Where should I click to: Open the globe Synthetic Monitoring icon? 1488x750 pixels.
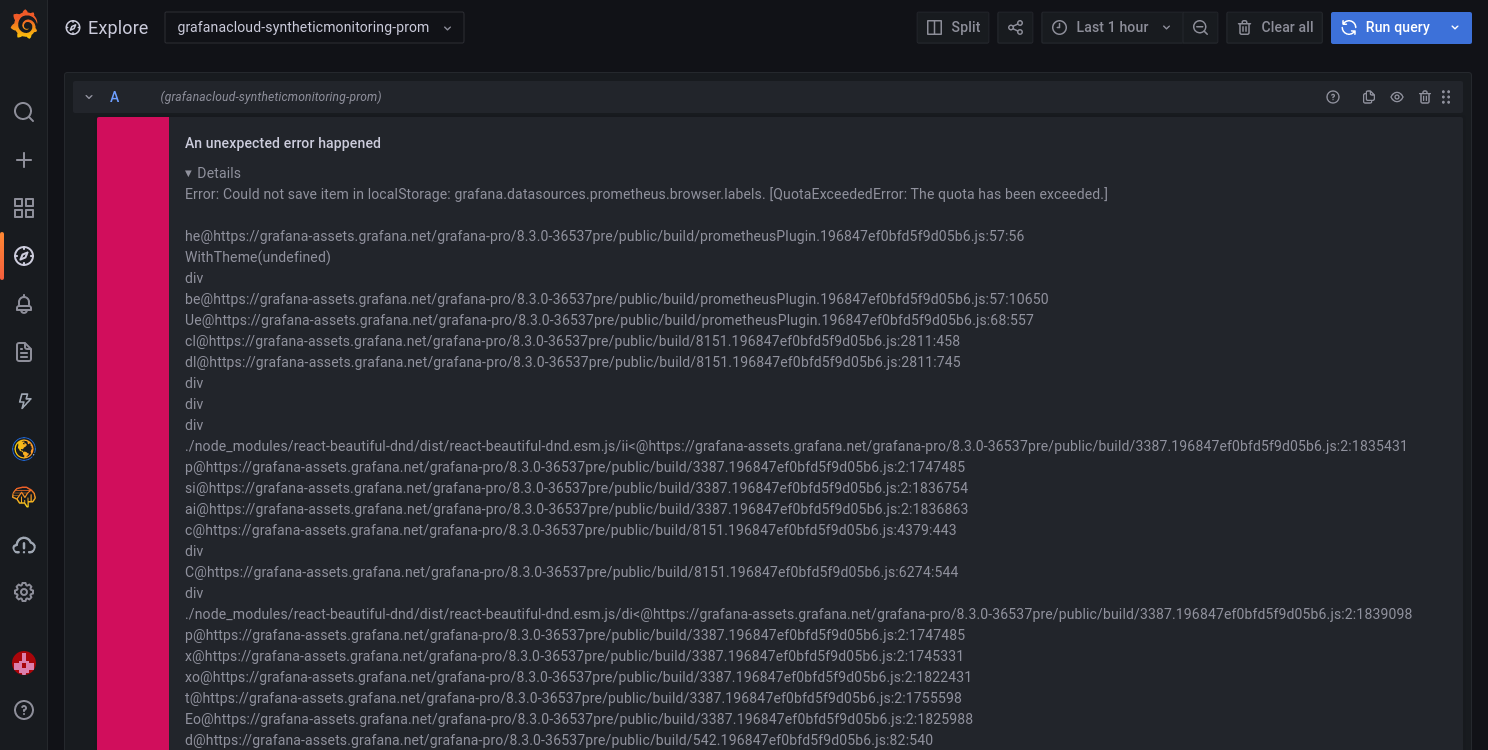tap(24, 449)
